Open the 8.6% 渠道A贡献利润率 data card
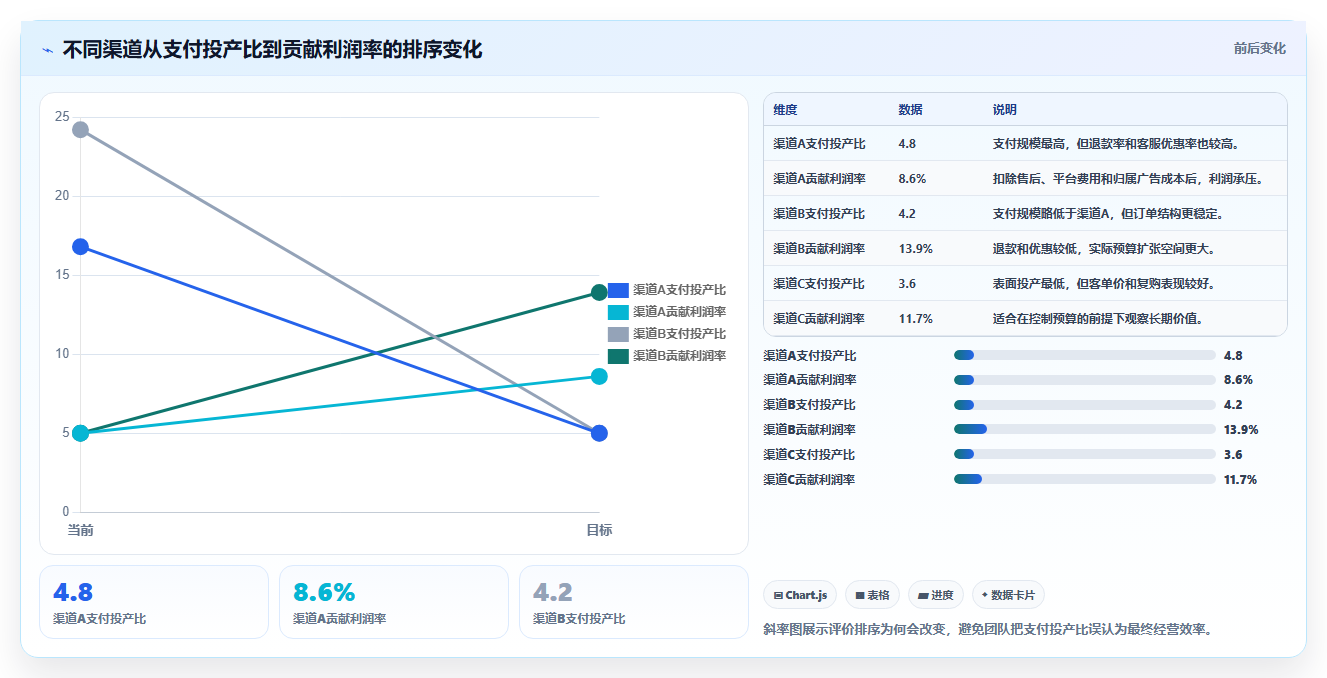 coord(394,602)
